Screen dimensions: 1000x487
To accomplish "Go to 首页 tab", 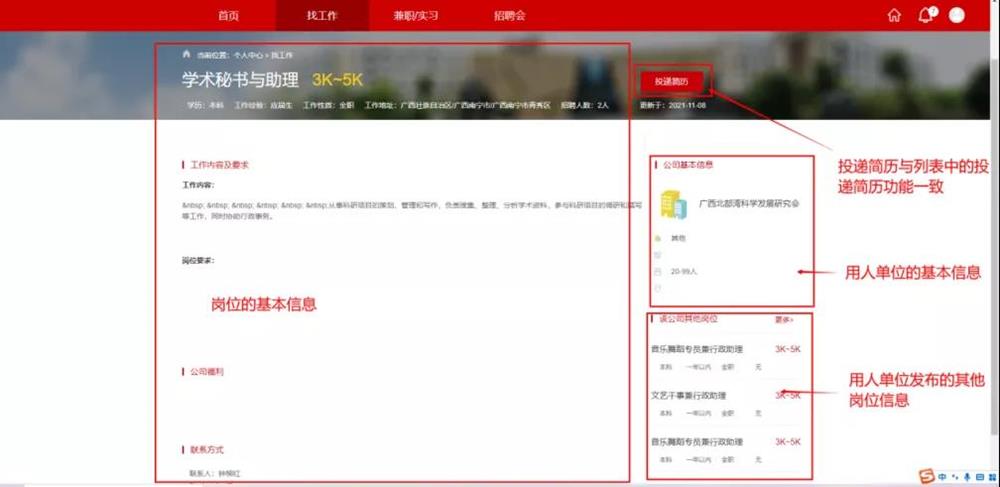I will pyautogui.click(x=228, y=16).
